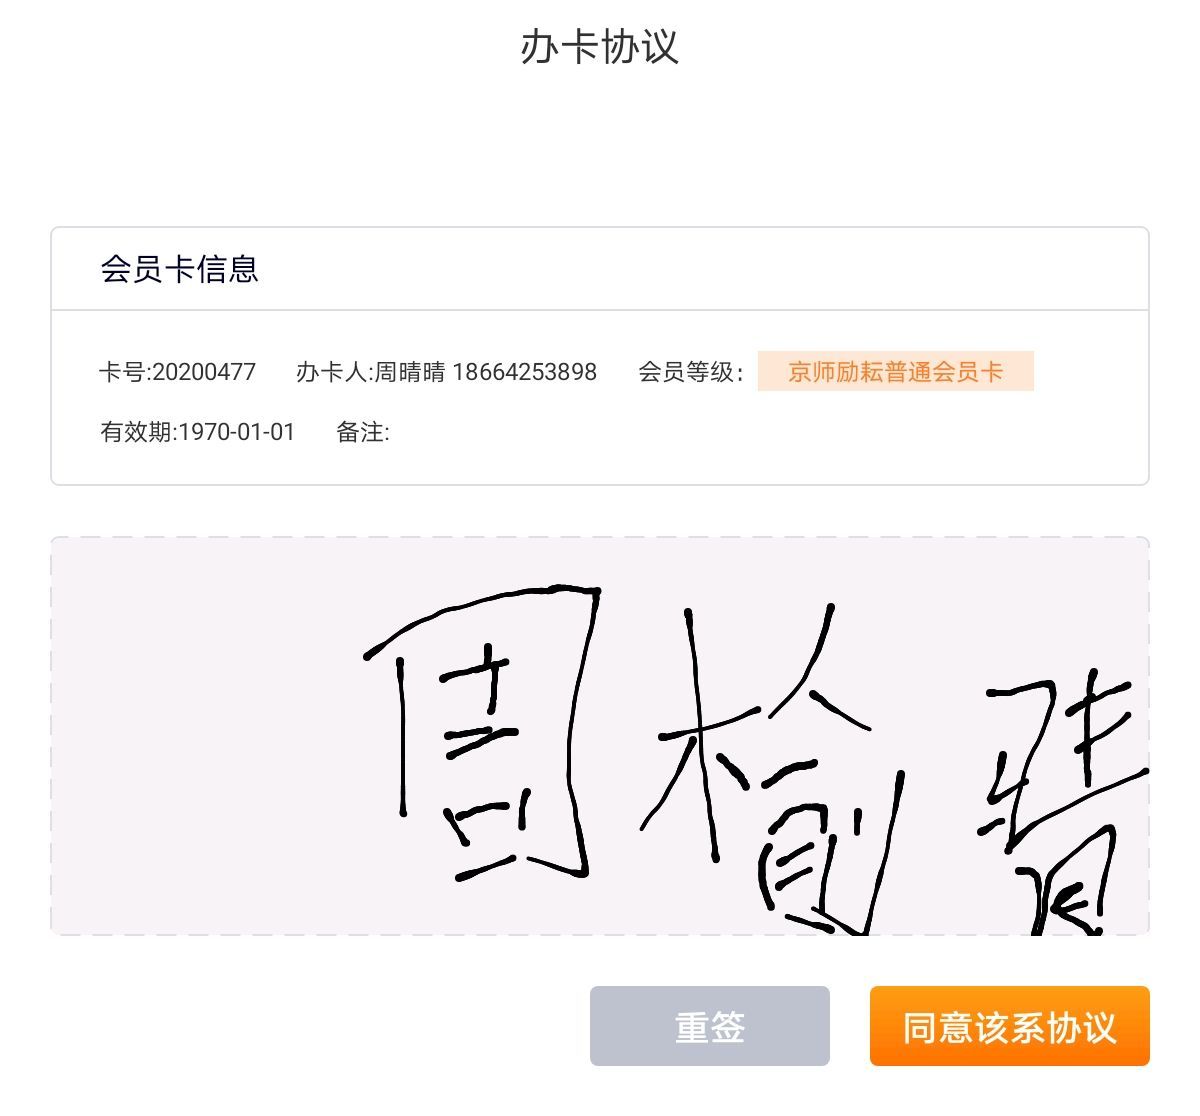The height and width of the screenshot is (1116, 1200).
Task: Click the 办卡协议 page title
Action: coord(599,47)
